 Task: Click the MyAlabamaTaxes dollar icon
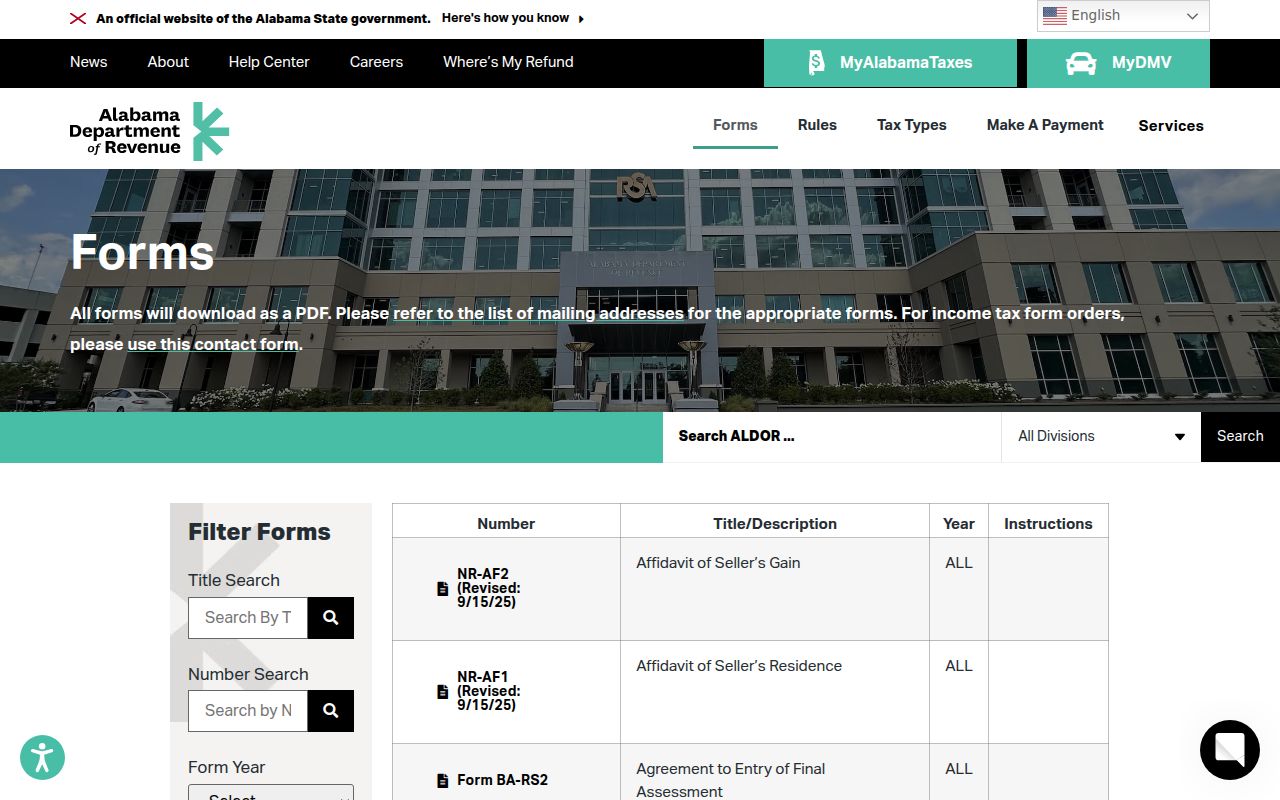pyautogui.click(x=816, y=62)
